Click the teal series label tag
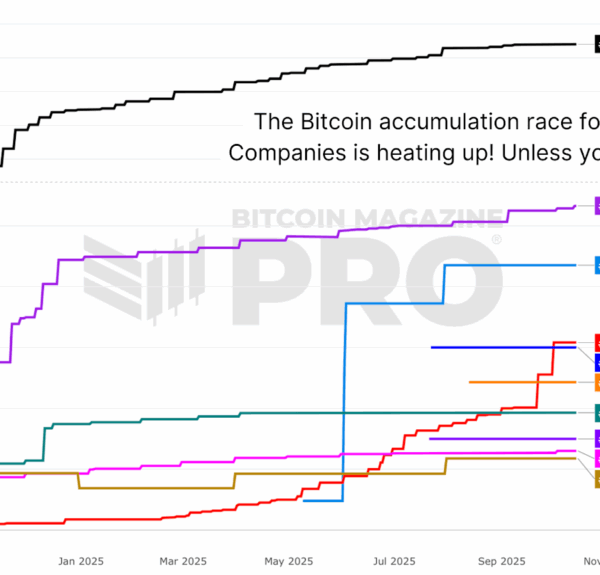 tap(596, 412)
